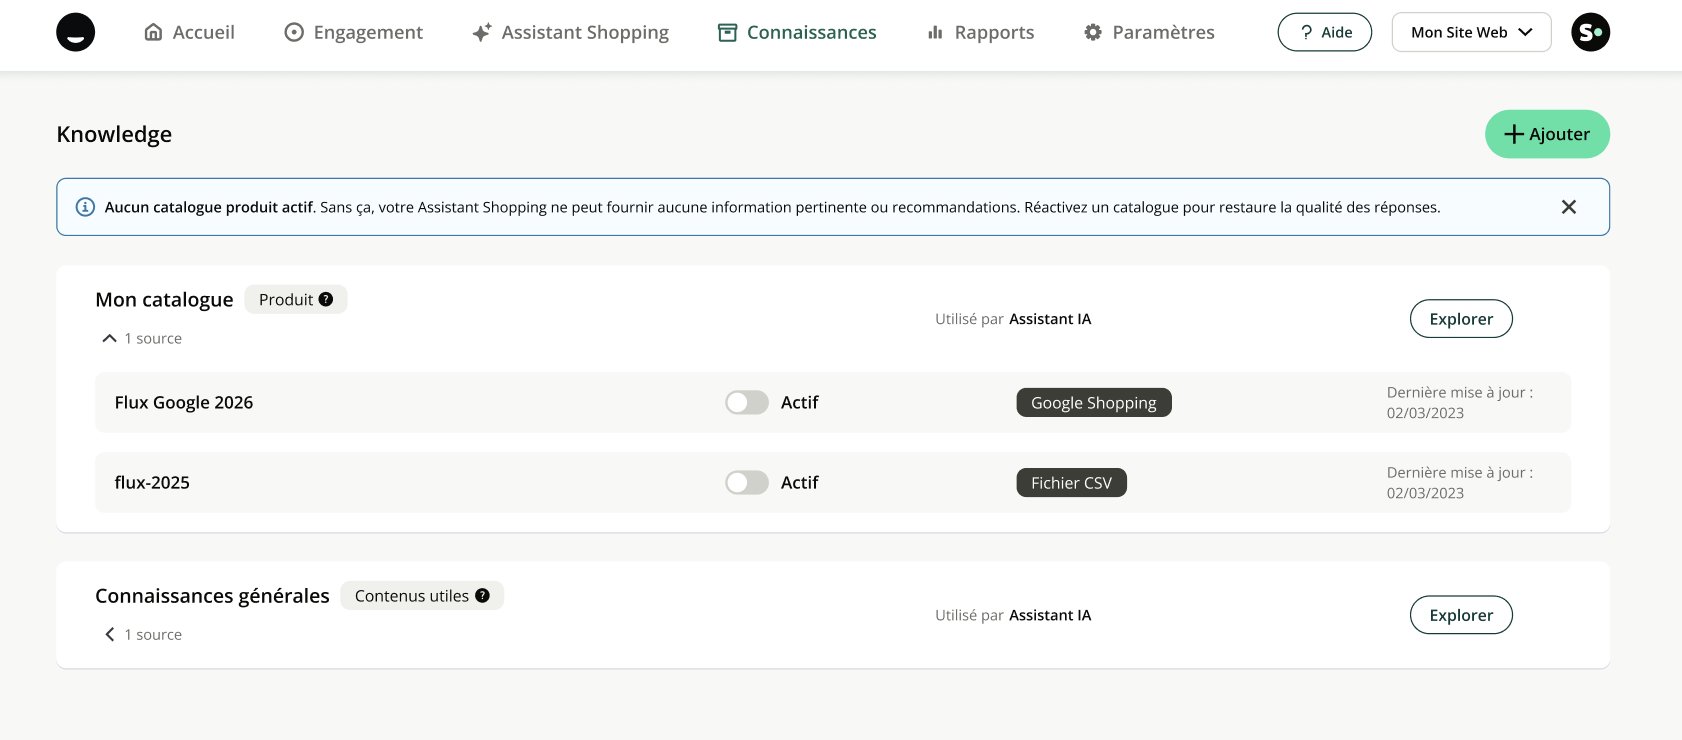Click the user avatar icon
Viewport: 1682px width, 740px height.
(x=1590, y=32)
